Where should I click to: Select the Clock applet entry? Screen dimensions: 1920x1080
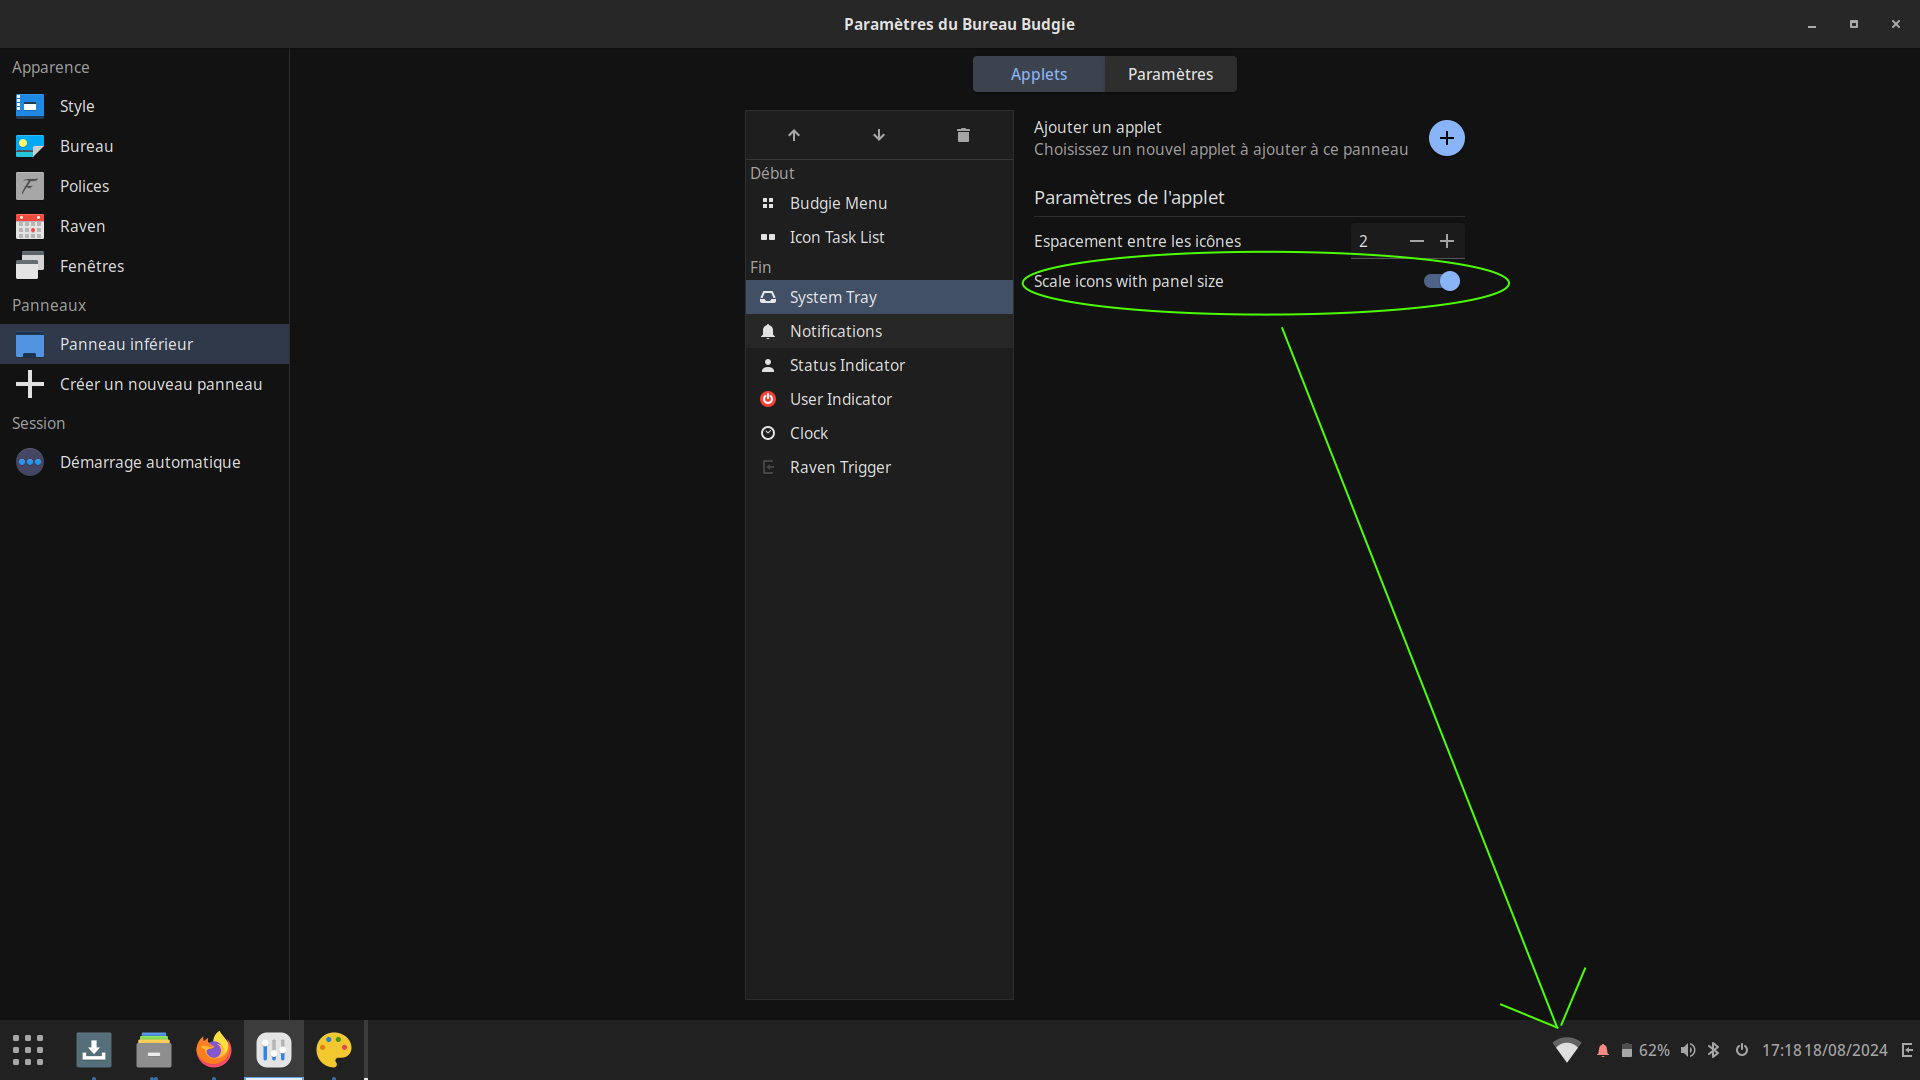[x=809, y=433]
